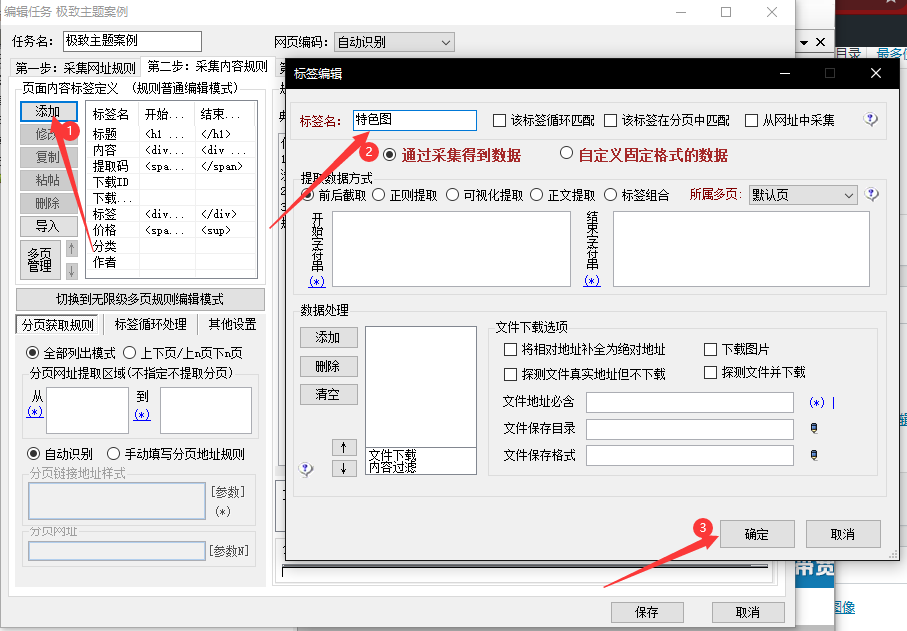
Task: Open the dropdown arrow in background window toolbar
Action: (803, 42)
